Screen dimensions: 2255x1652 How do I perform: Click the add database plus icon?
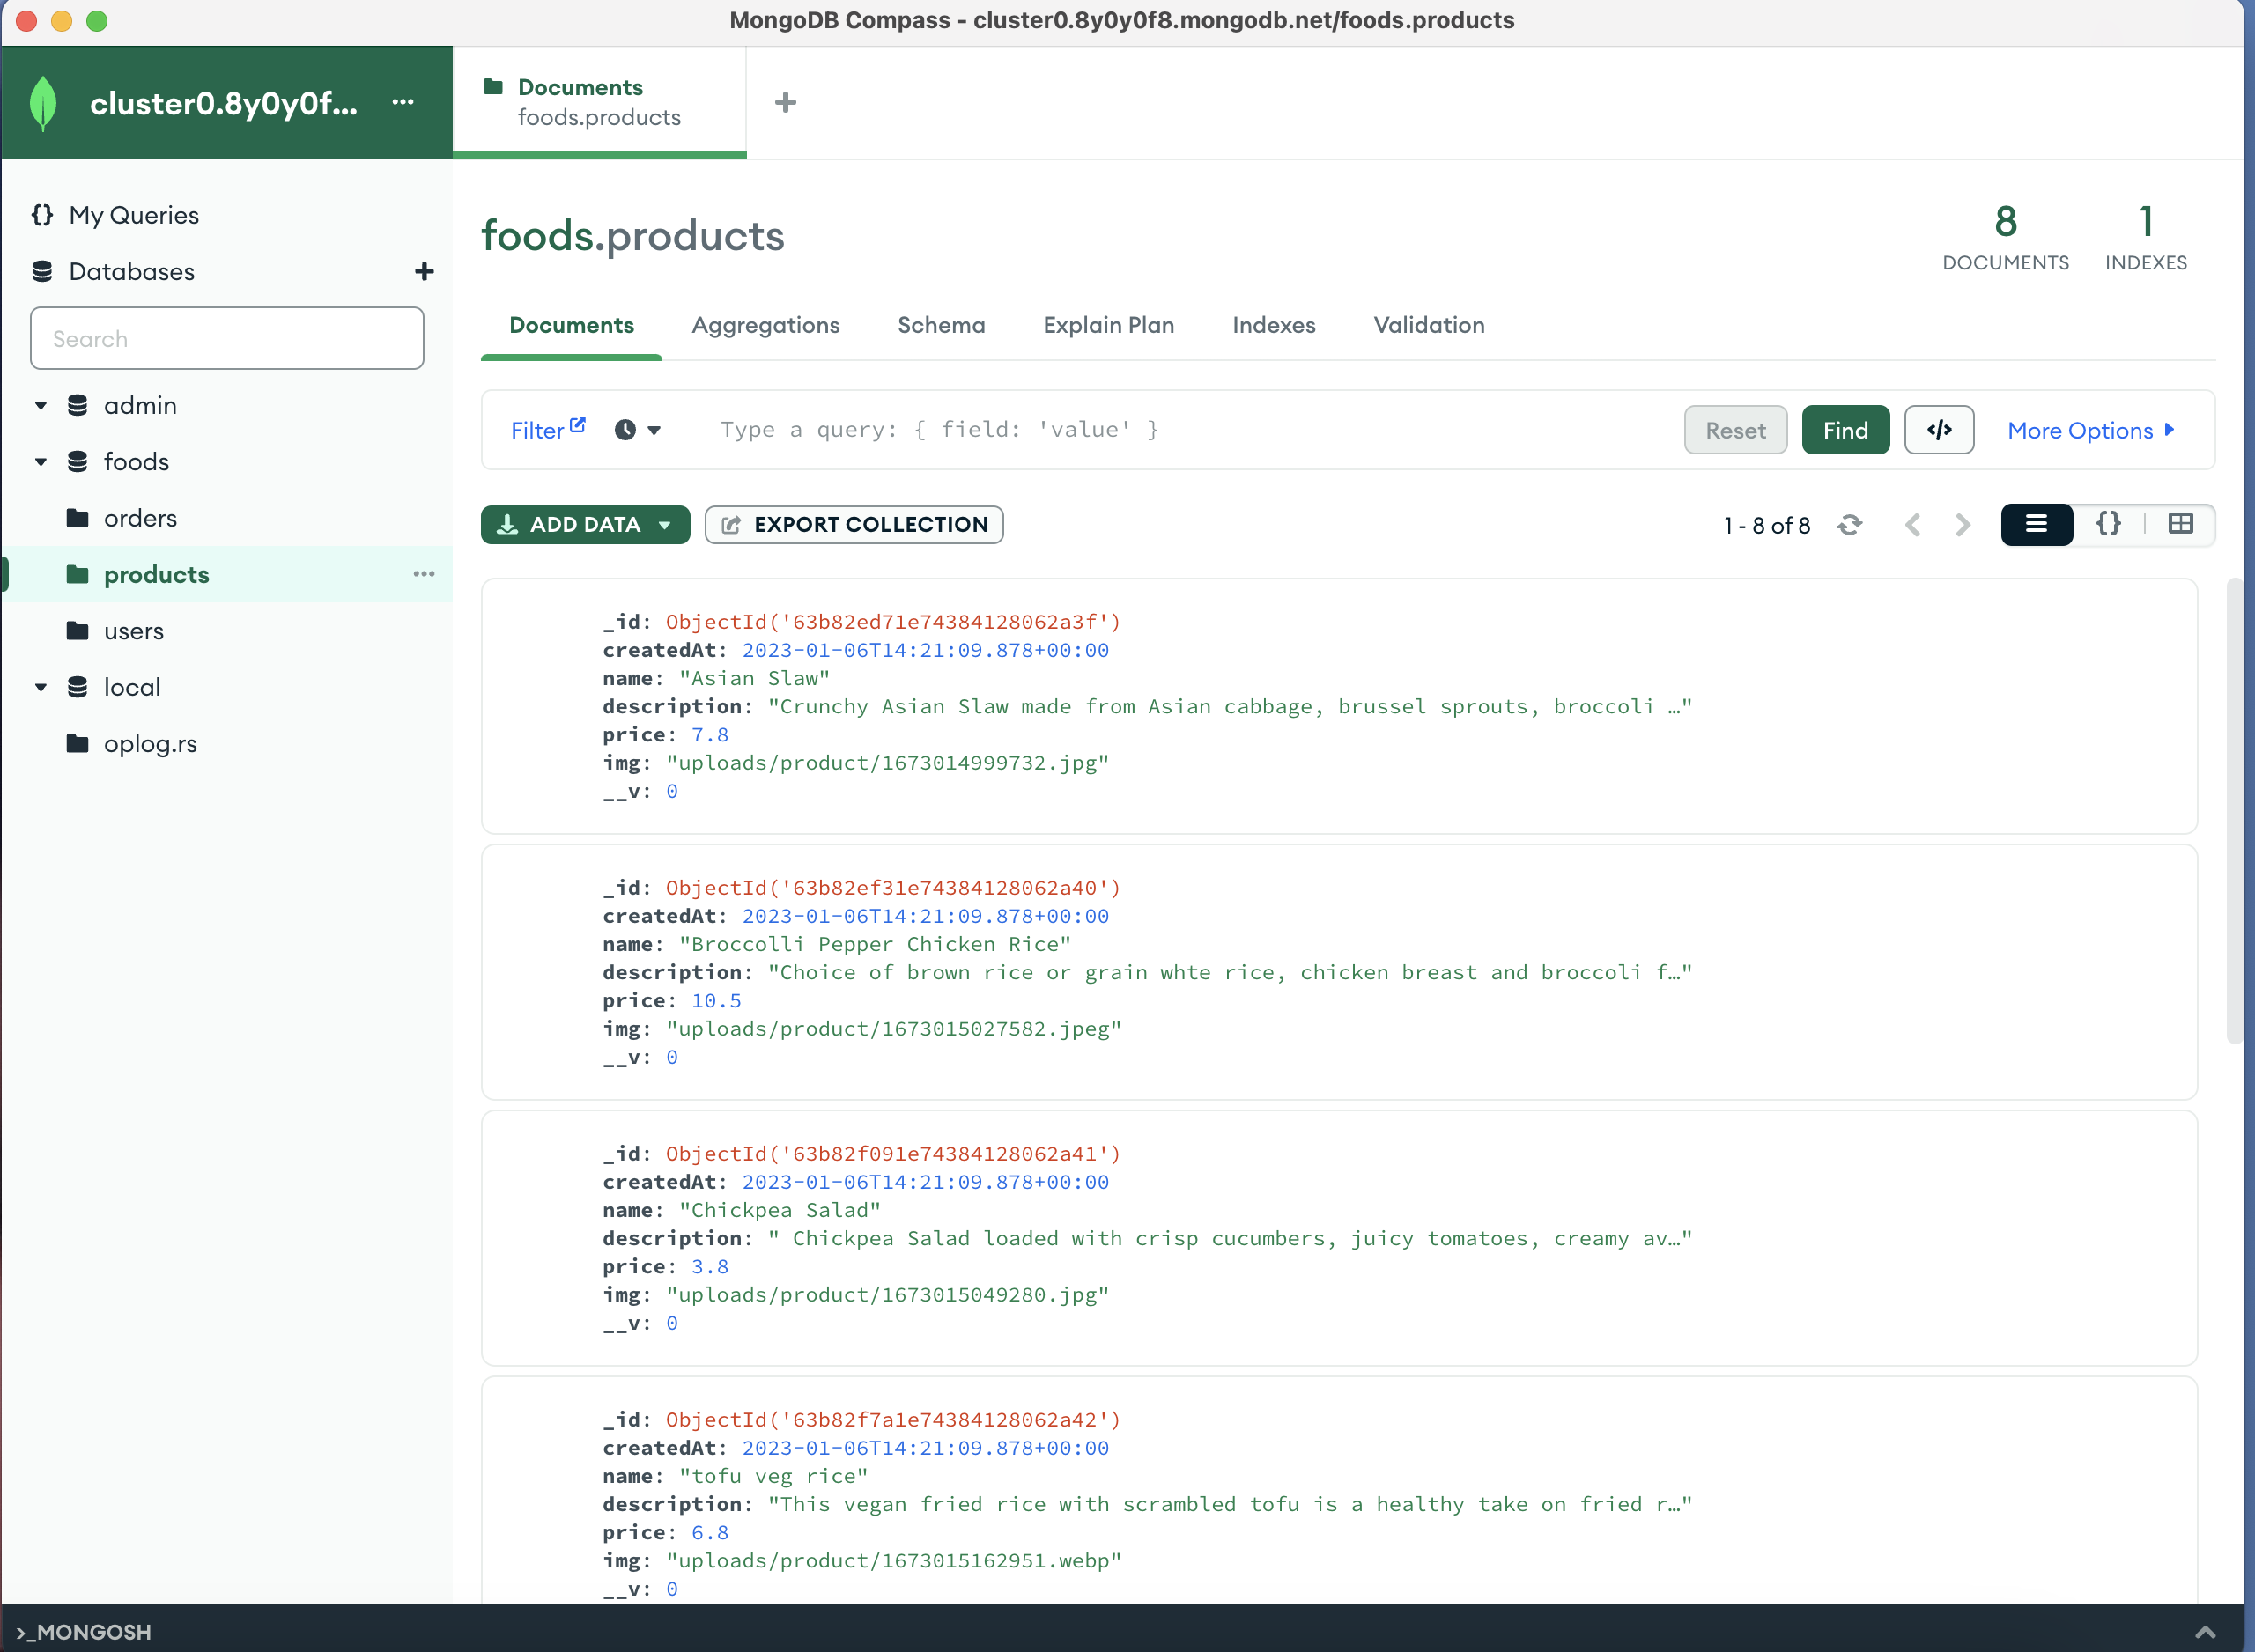coord(424,271)
